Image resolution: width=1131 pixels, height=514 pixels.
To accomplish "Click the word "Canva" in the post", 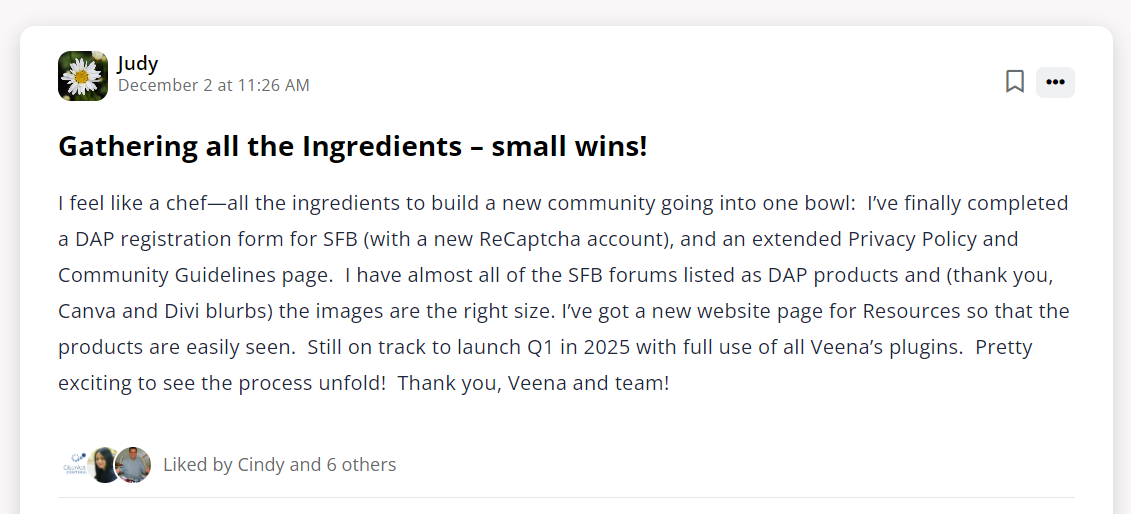I will pos(87,311).
